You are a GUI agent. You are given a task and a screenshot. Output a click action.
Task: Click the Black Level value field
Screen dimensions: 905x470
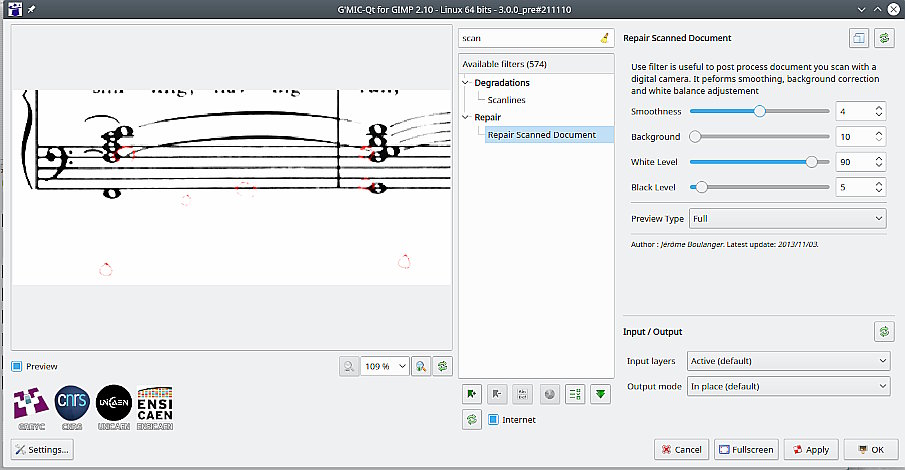(x=854, y=187)
